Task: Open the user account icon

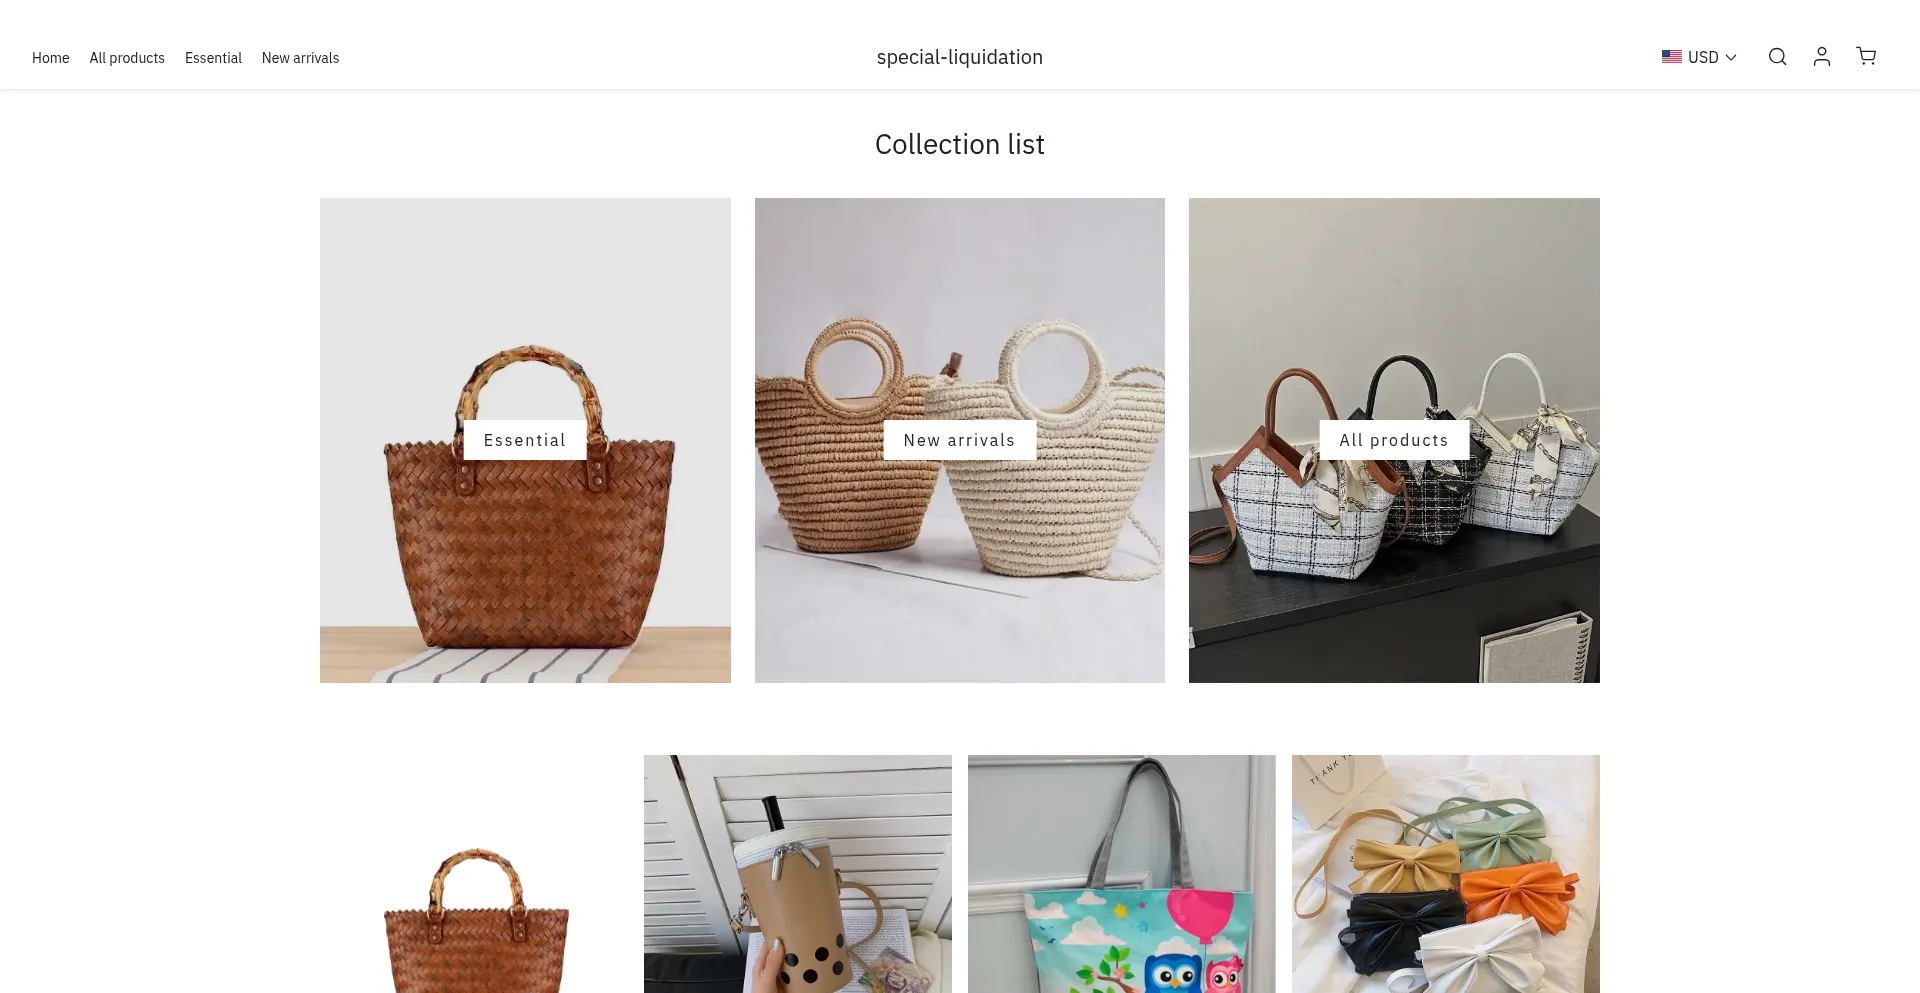Action: [x=1822, y=57]
